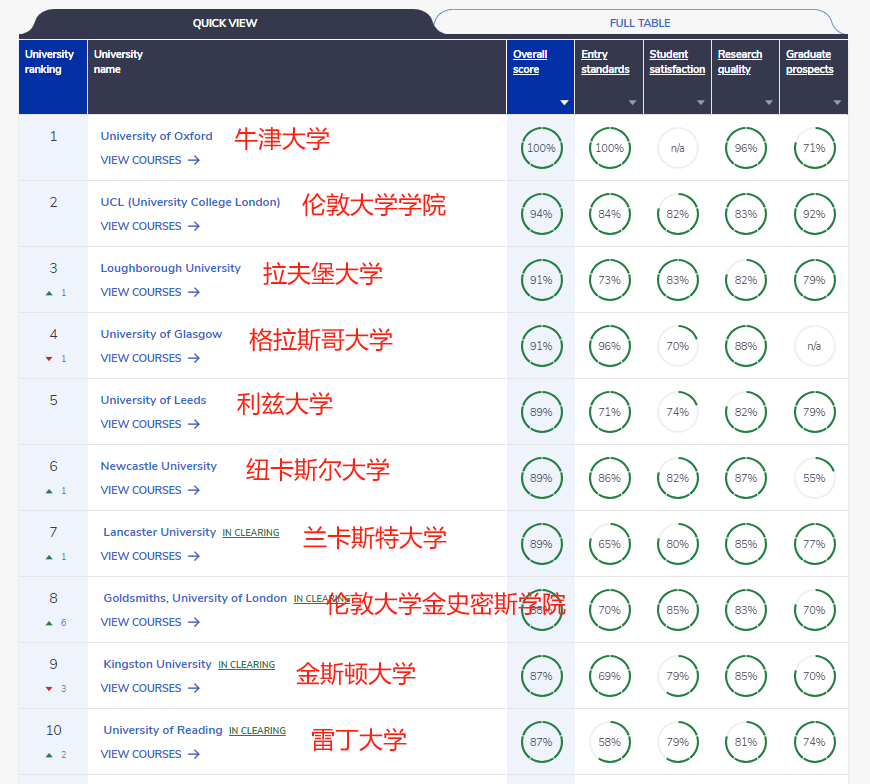The width and height of the screenshot is (870, 784).
Task: Open Loughborough University link
Action: coord(170,268)
